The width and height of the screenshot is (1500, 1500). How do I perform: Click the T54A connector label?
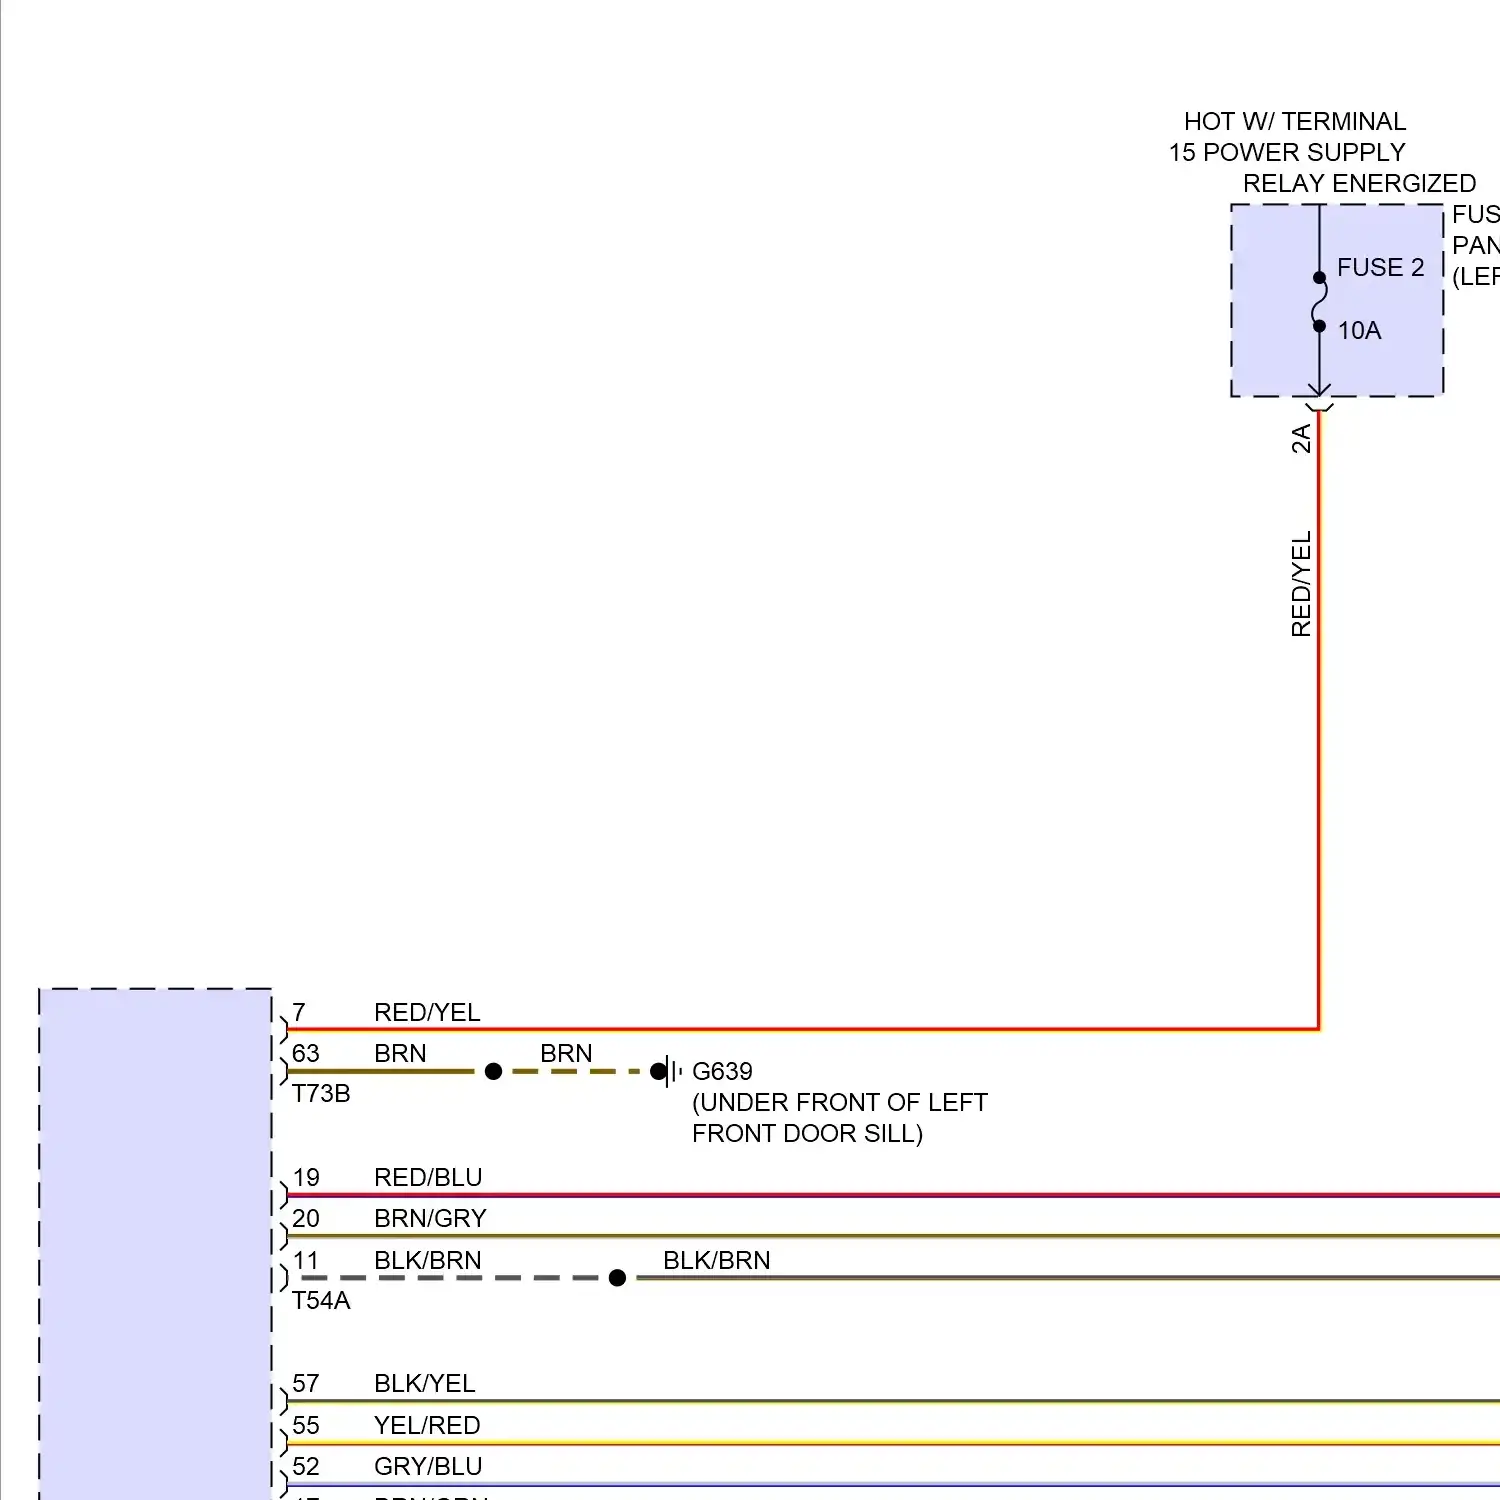tap(321, 1301)
